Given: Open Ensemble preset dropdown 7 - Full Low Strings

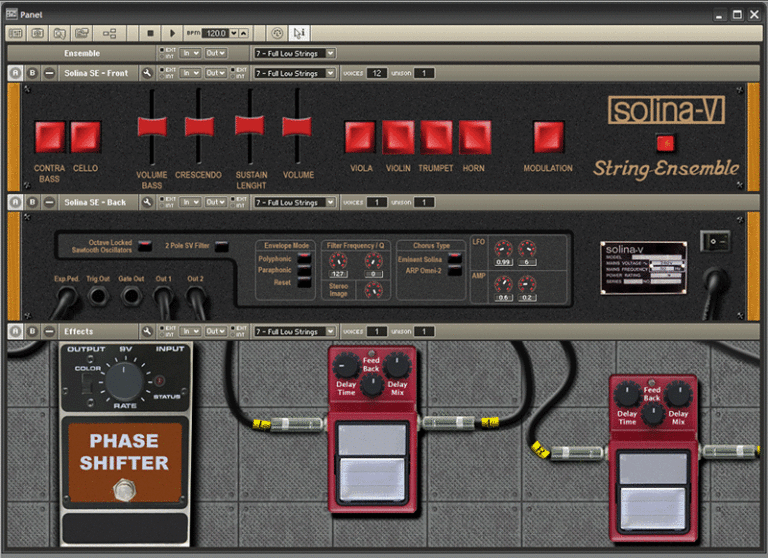Looking at the screenshot, I should tap(294, 53).
